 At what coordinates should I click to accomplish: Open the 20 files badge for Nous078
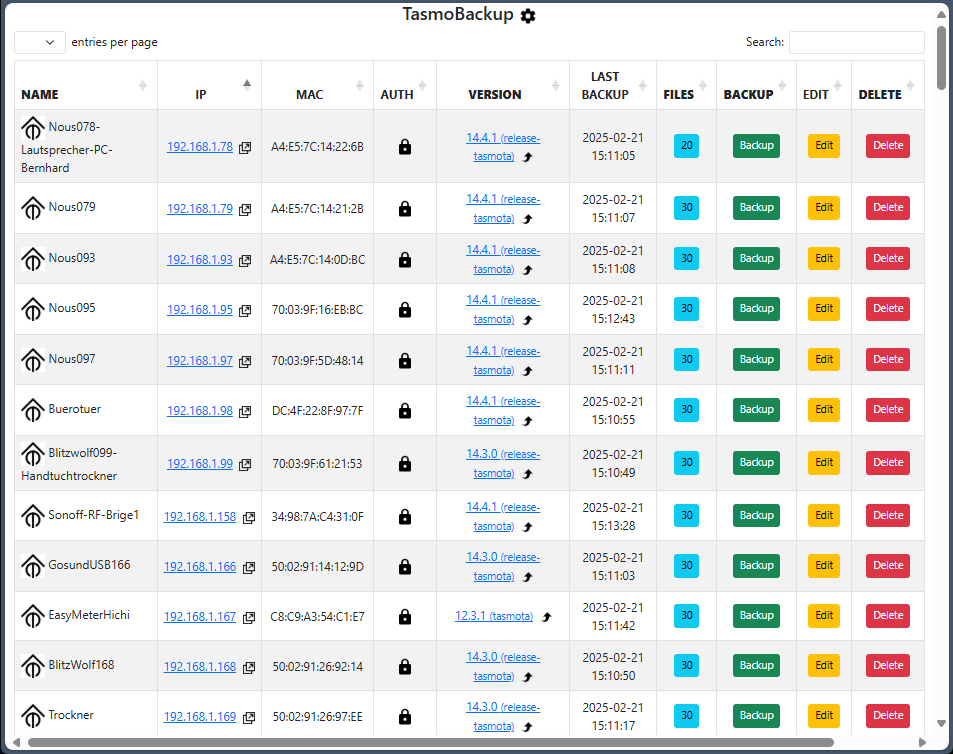click(686, 146)
